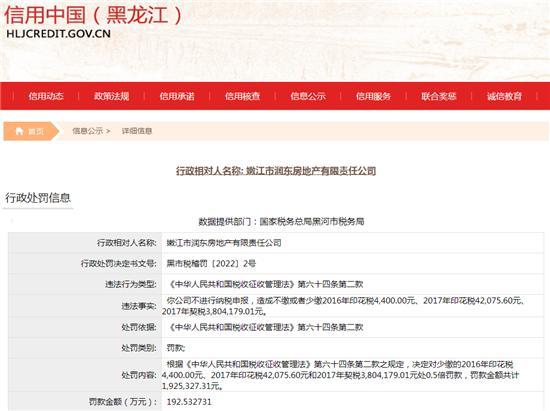Viewport: 550px width, 411px height.
Task: Click the 处罚内容 description text
Action: [340, 375]
